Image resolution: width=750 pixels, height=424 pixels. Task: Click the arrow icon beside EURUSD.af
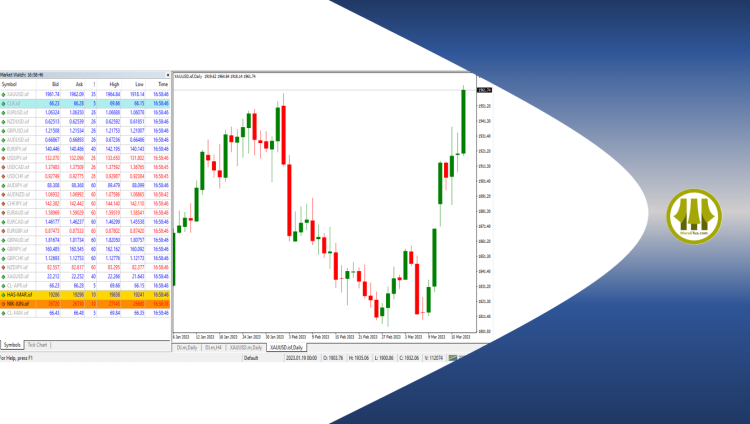4,112
